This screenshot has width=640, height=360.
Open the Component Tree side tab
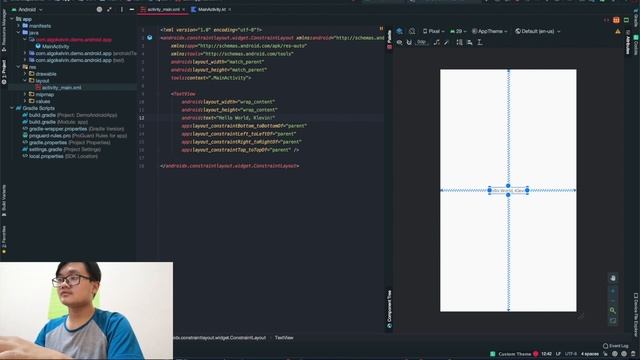pyautogui.click(x=389, y=309)
